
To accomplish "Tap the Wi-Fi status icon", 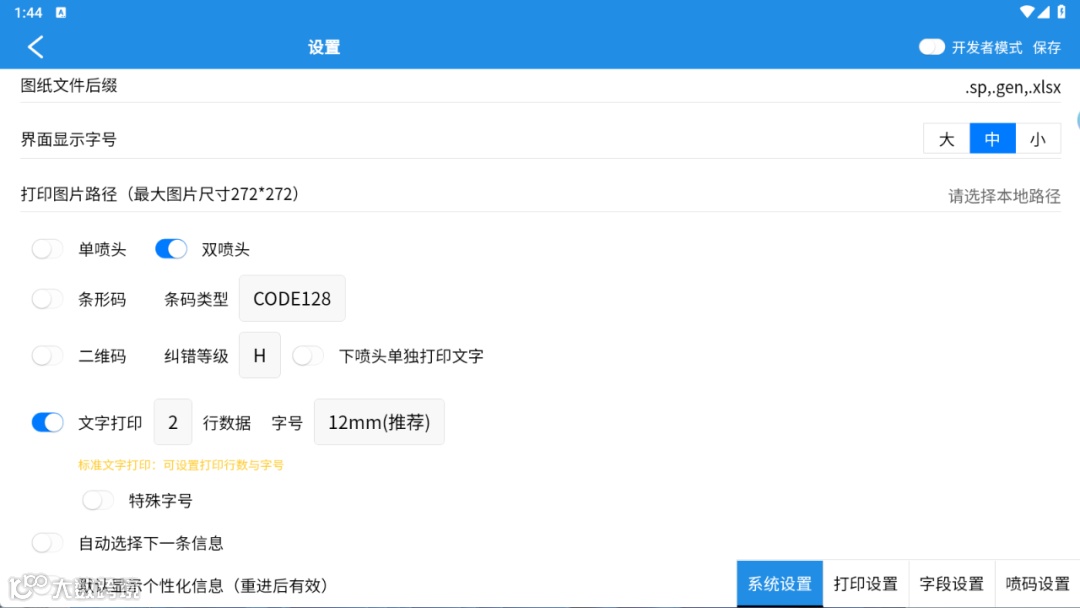I will pyautogui.click(x=1027, y=12).
